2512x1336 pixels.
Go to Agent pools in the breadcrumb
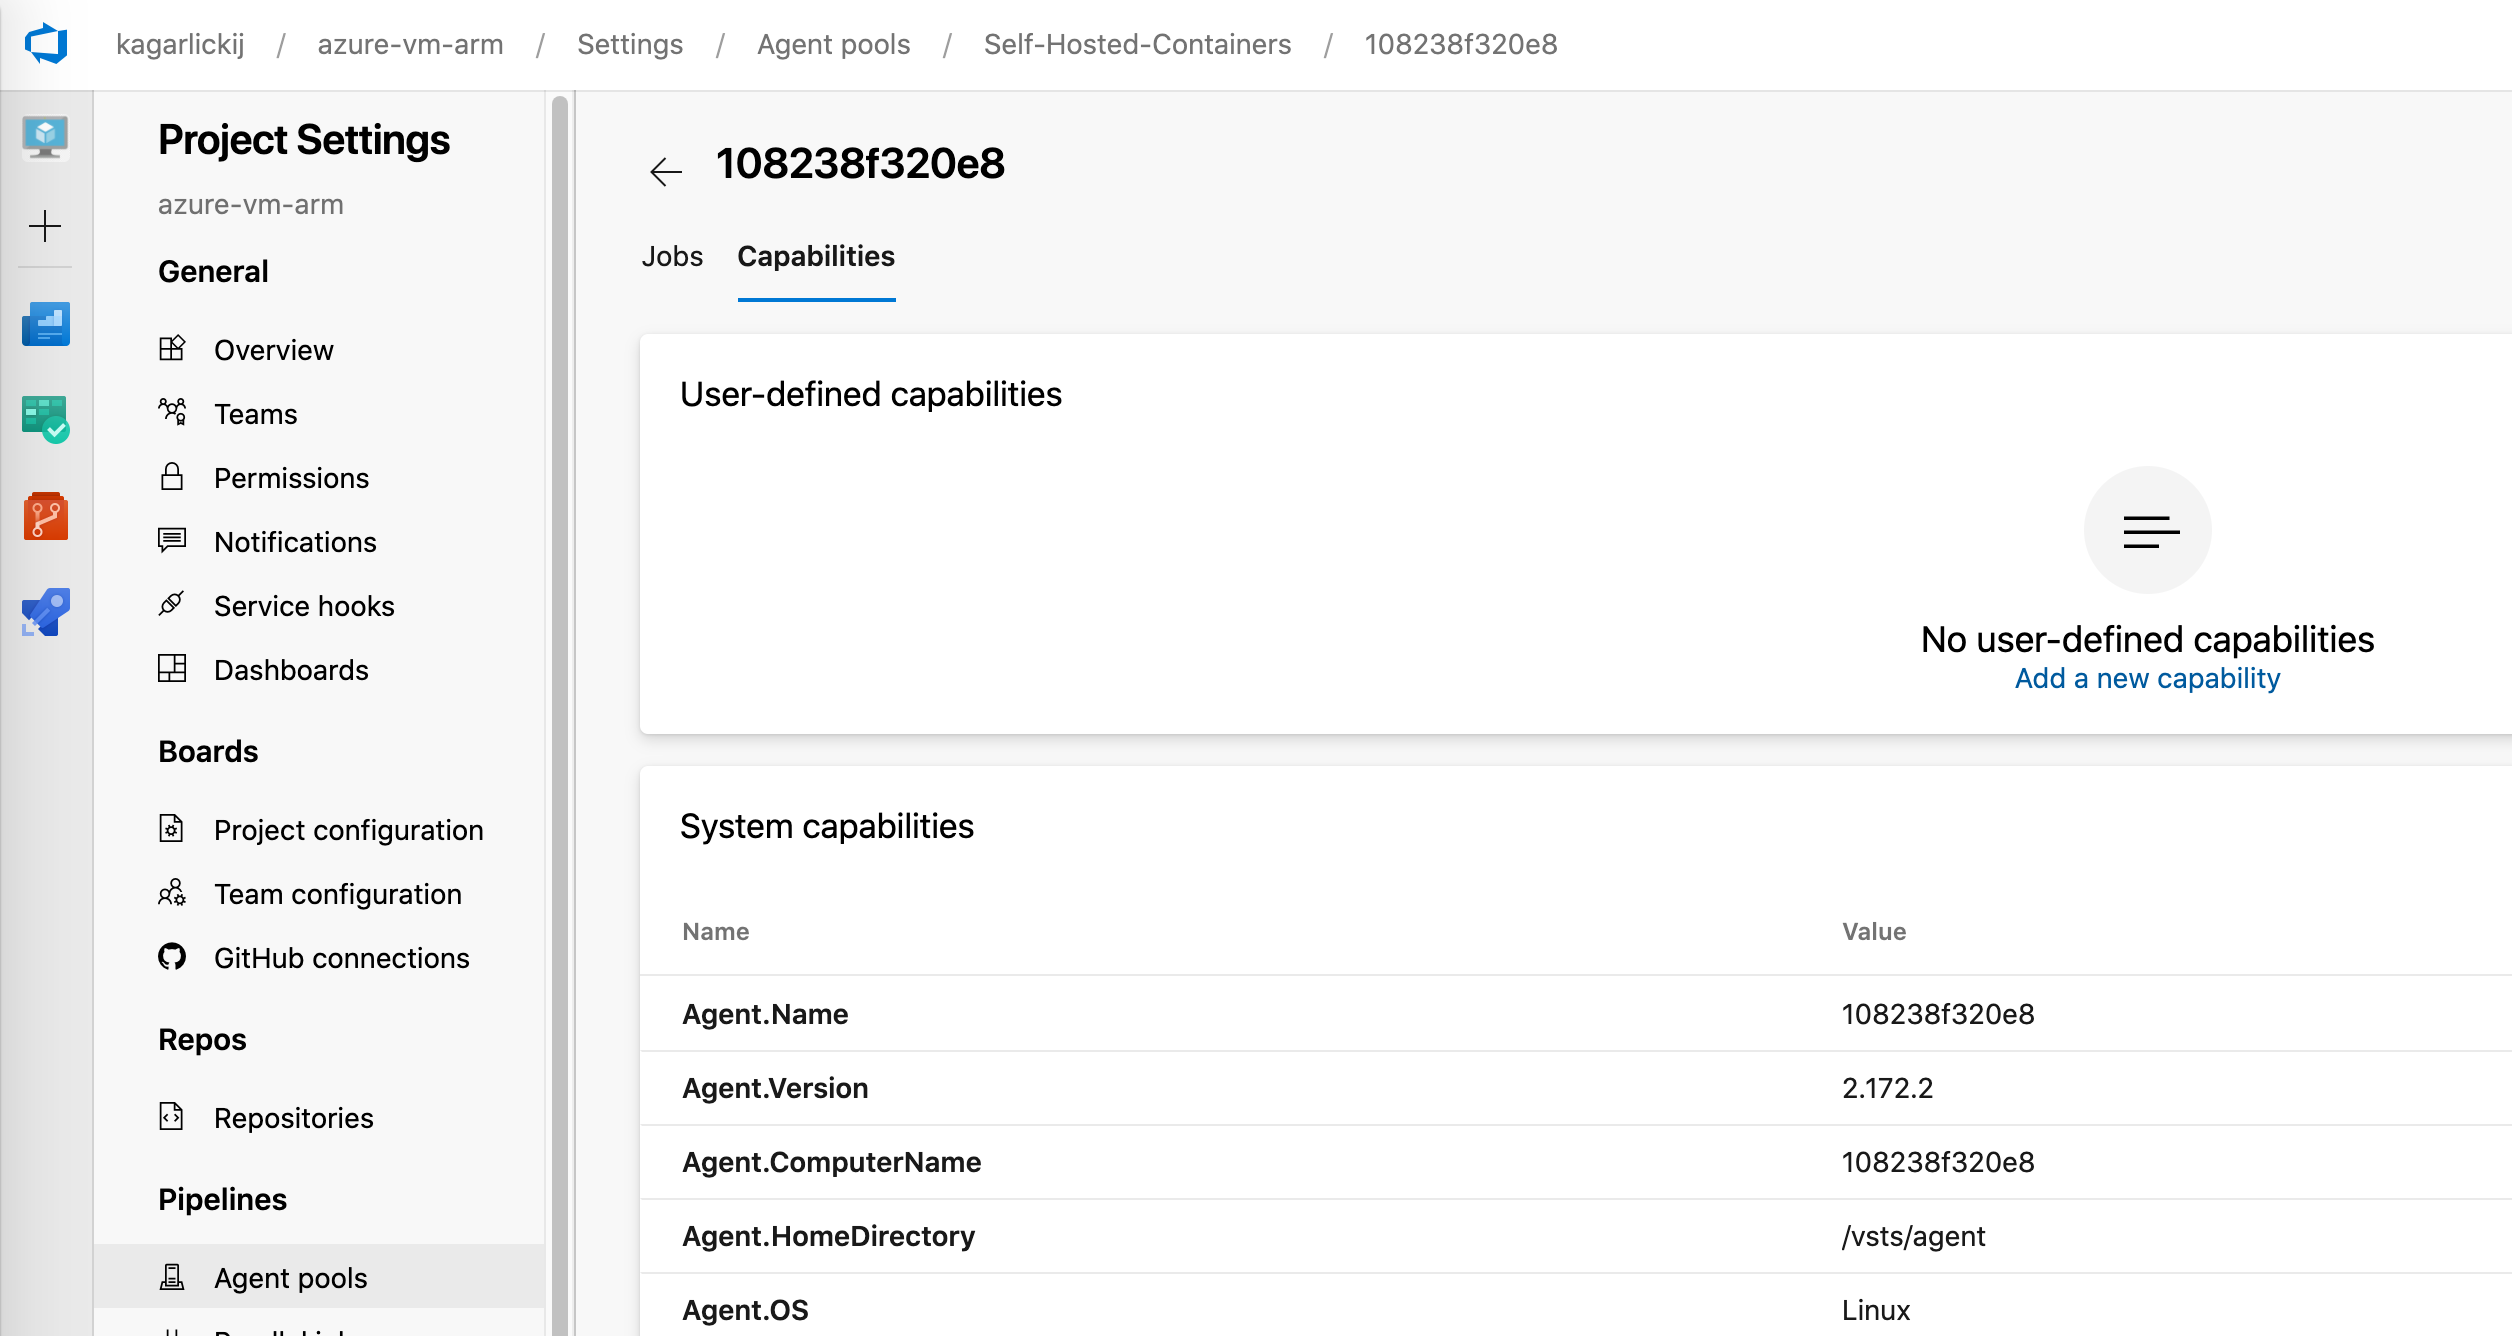tap(833, 44)
